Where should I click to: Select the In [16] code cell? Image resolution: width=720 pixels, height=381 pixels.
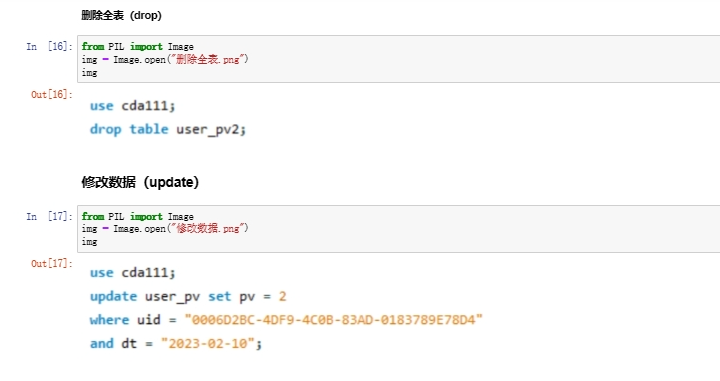tap(399, 59)
